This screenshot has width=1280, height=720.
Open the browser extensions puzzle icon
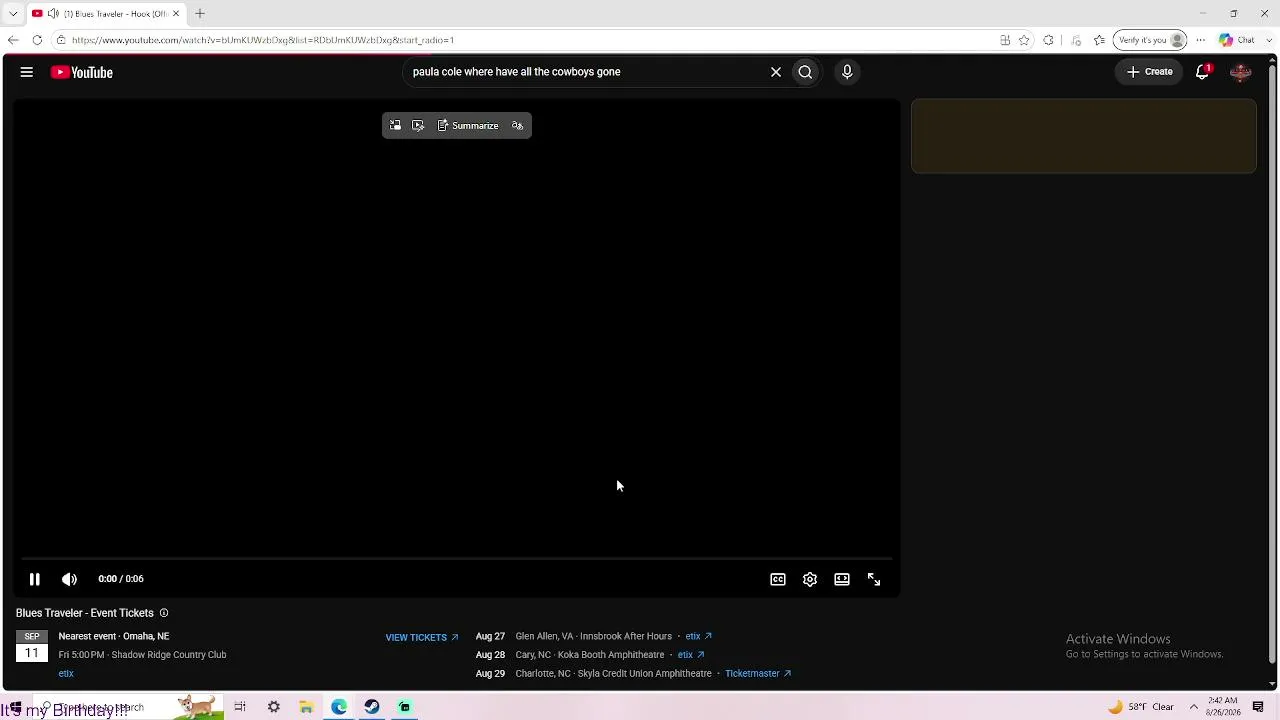(1048, 40)
